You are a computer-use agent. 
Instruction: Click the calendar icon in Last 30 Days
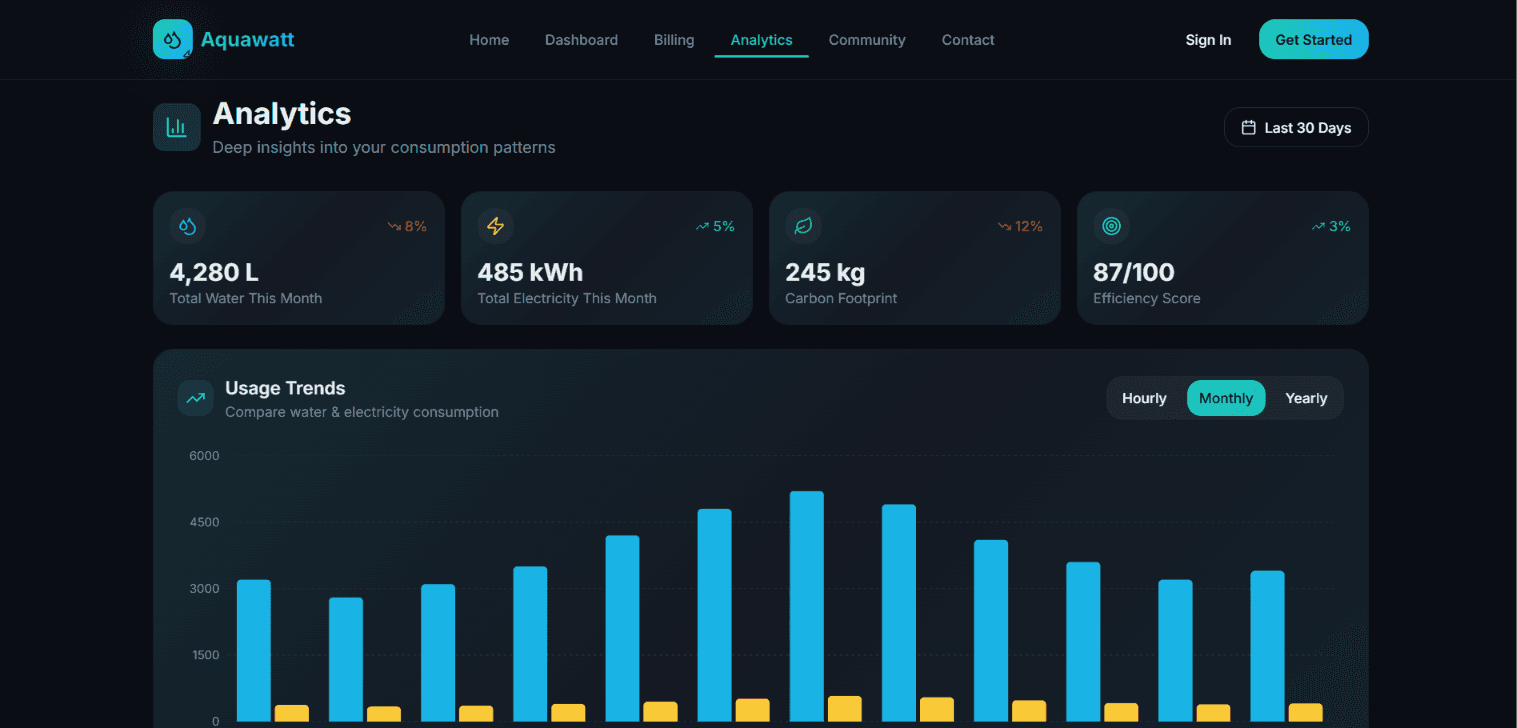tap(1248, 128)
